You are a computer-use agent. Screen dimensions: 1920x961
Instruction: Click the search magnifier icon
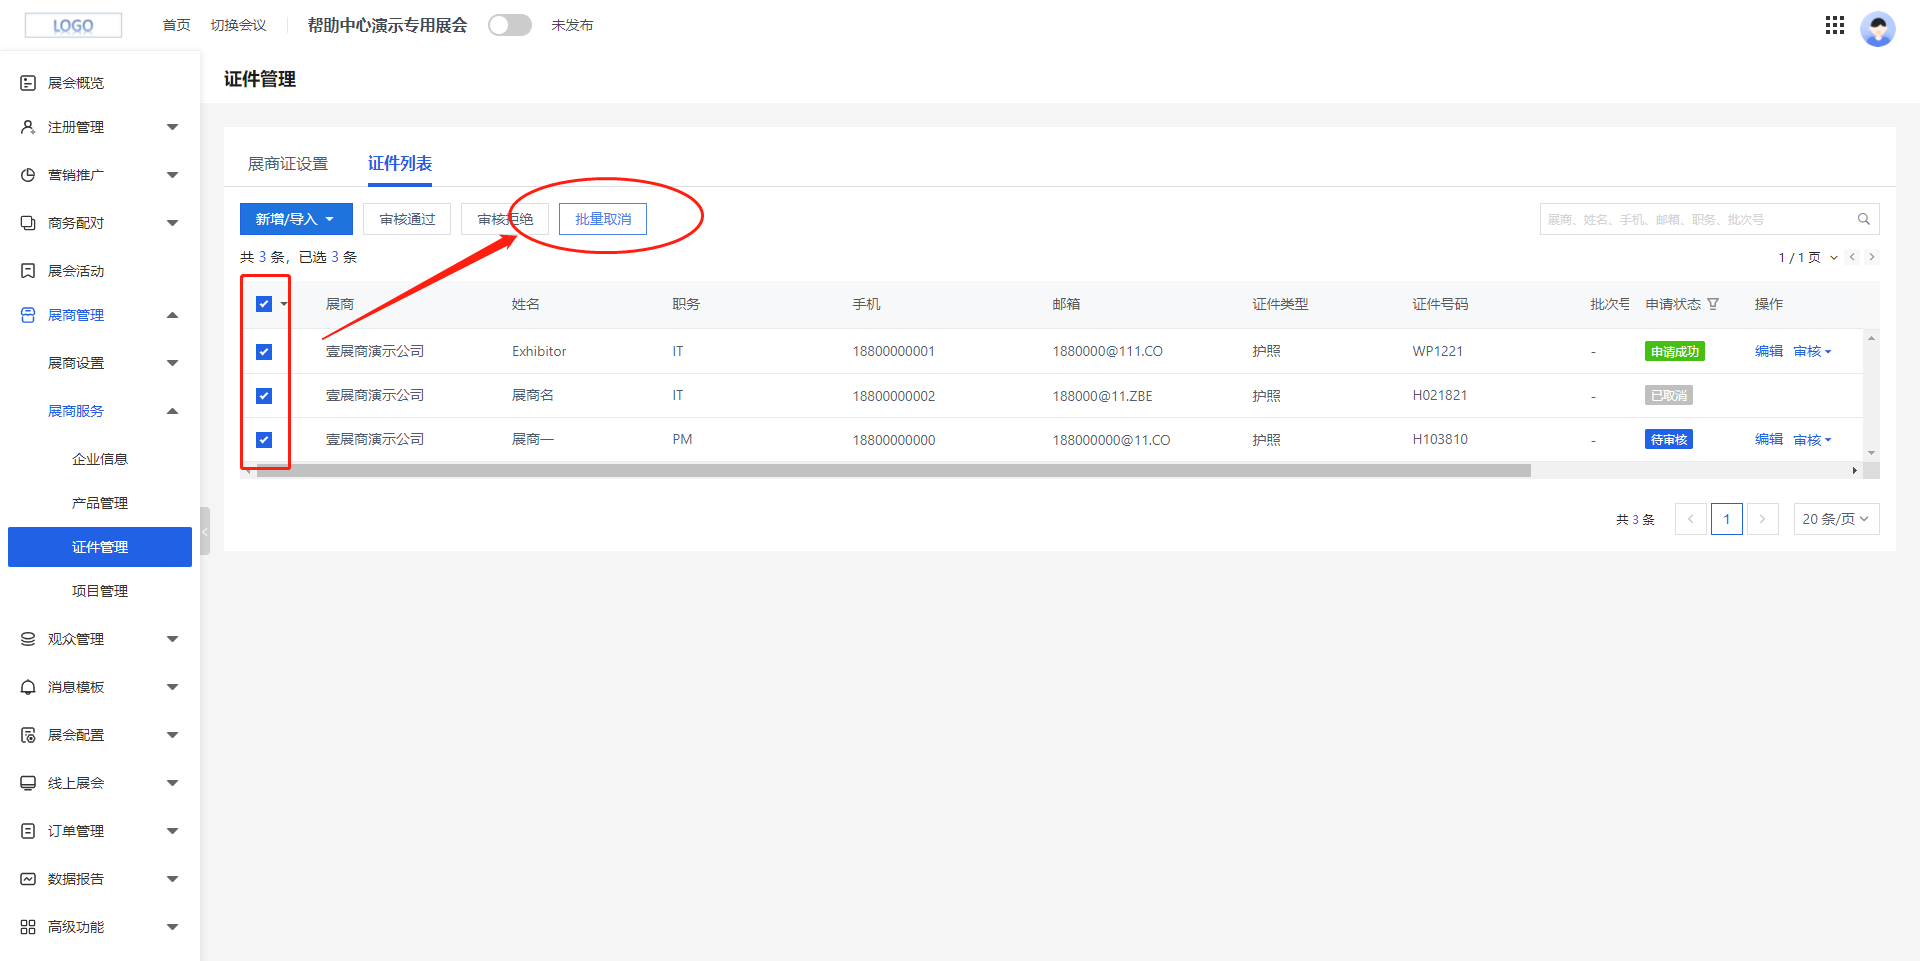tap(1863, 219)
